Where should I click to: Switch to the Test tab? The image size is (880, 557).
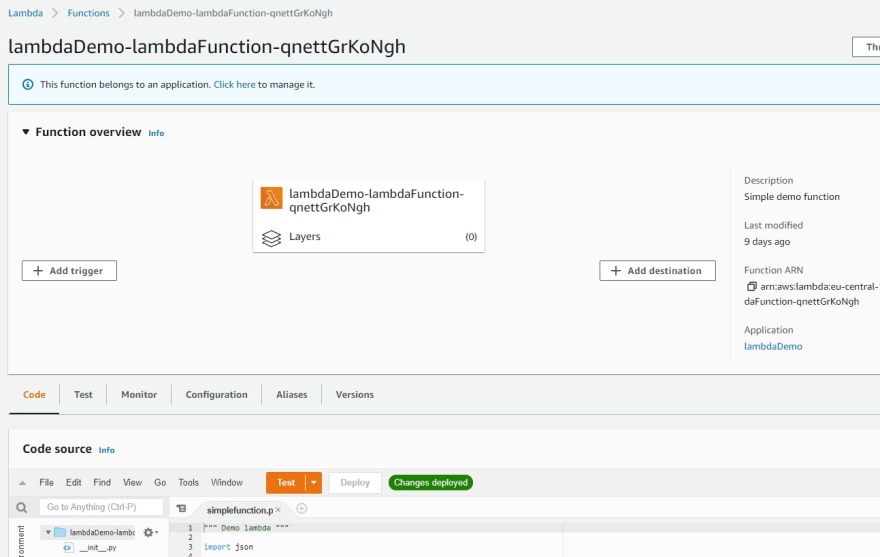click(x=83, y=395)
